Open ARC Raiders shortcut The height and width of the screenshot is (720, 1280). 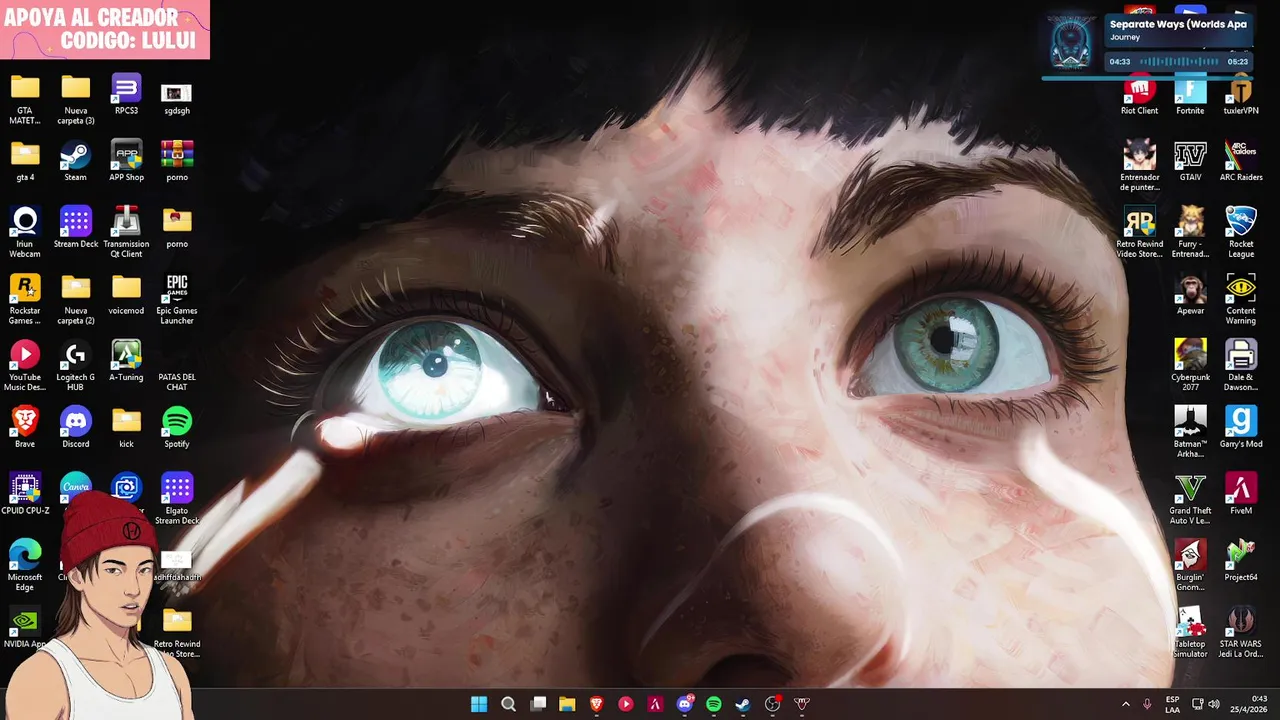tap(1241, 162)
